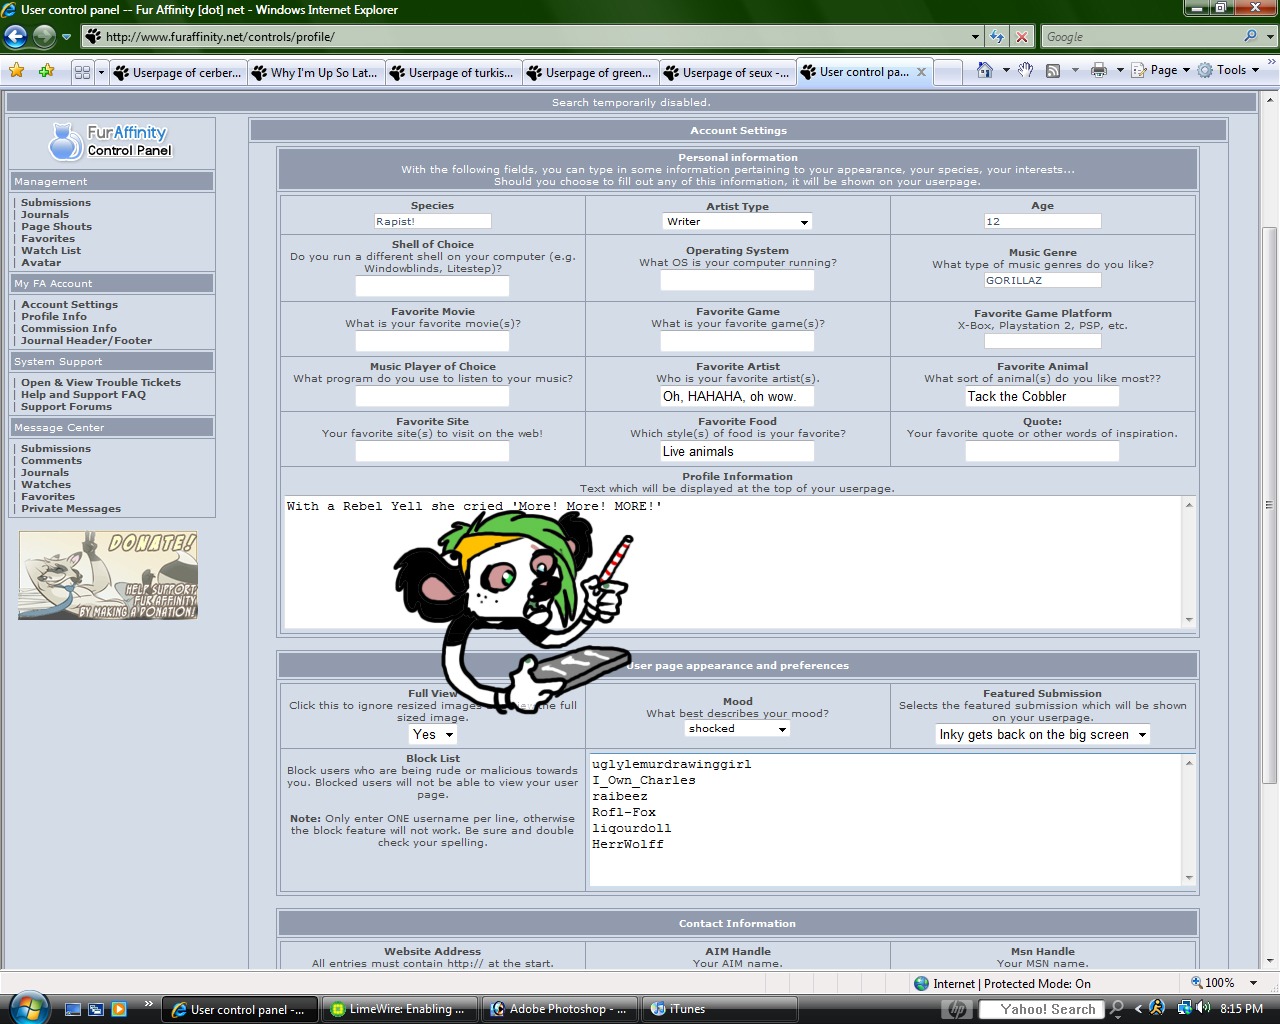The image size is (1280, 1024).
Task: Switch to Adobe Photoshop taskbar button
Action: pos(560,1009)
